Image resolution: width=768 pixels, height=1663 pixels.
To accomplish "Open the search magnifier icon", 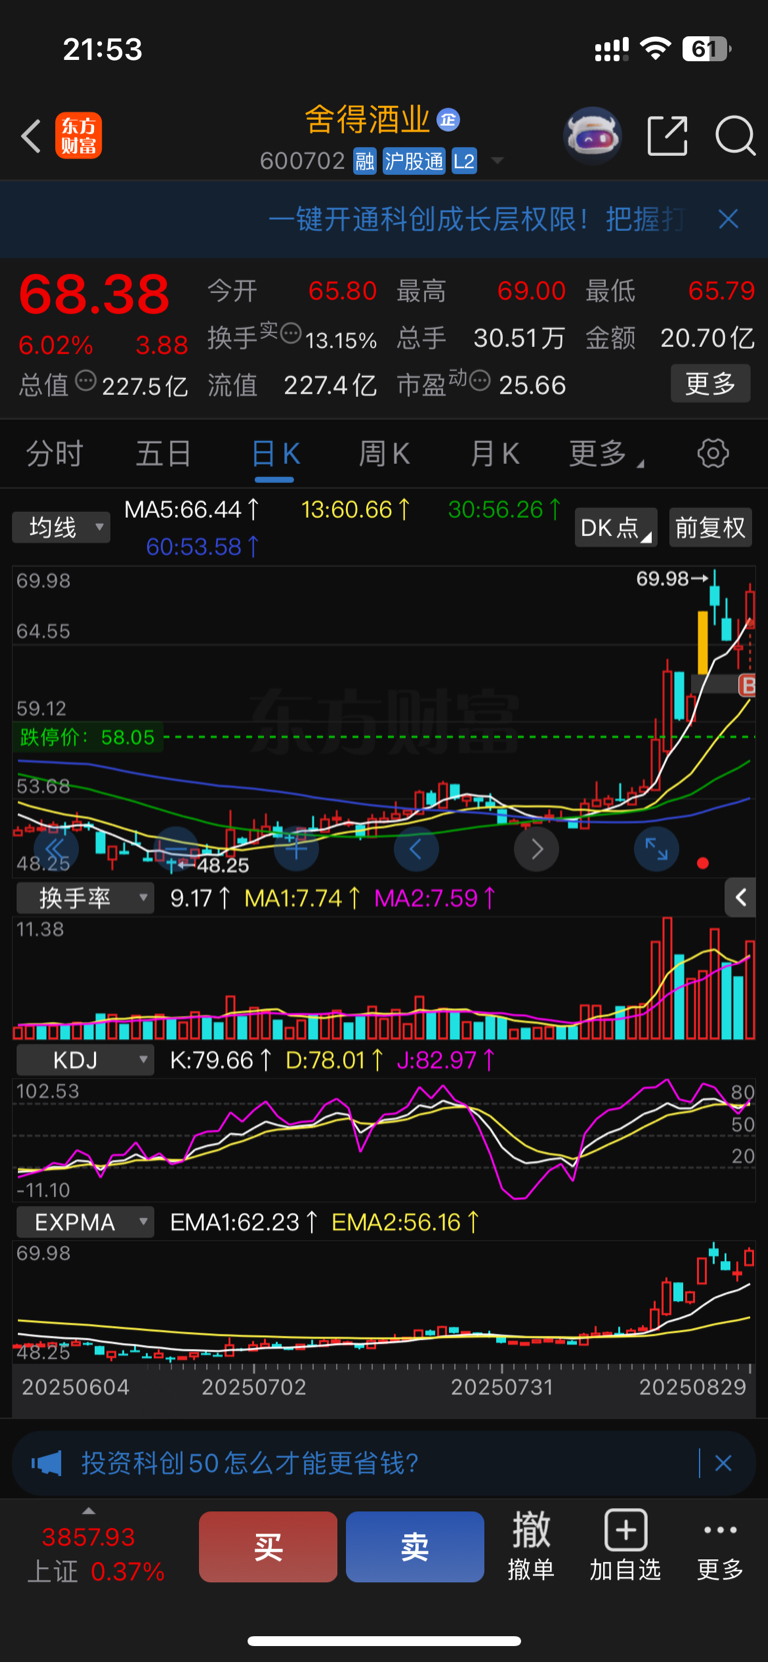I will click(x=735, y=136).
